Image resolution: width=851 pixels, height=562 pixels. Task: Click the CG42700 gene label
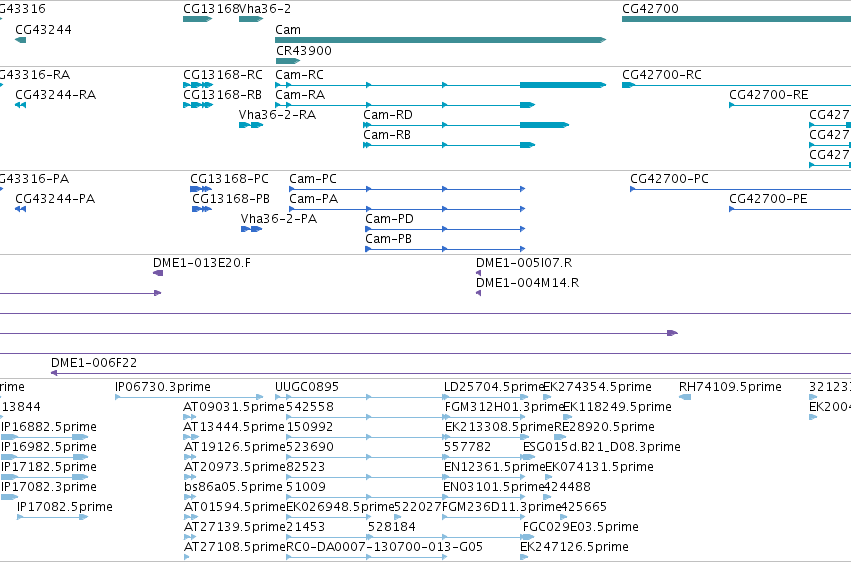click(x=650, y=9)
